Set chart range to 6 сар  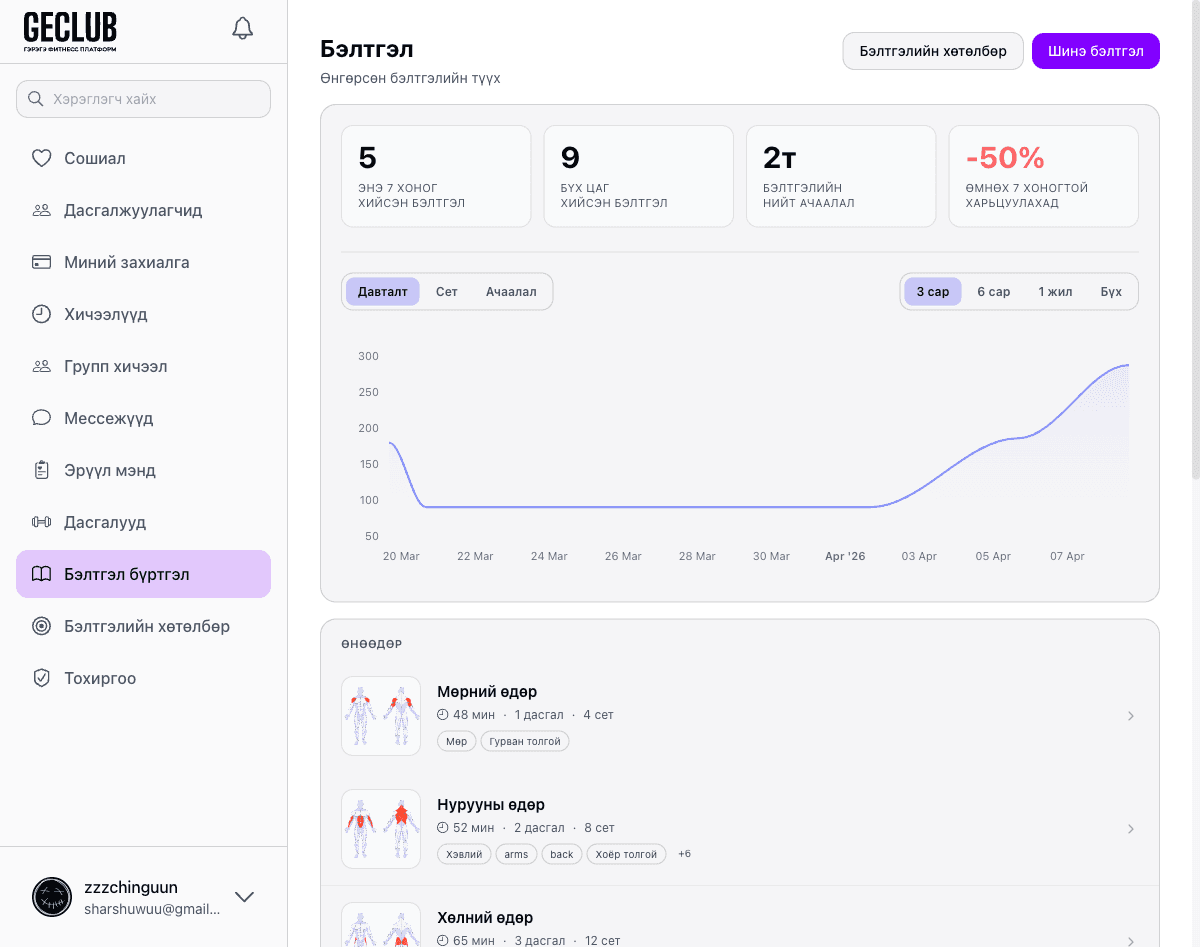pyautogui.click(x=993, y=292)
